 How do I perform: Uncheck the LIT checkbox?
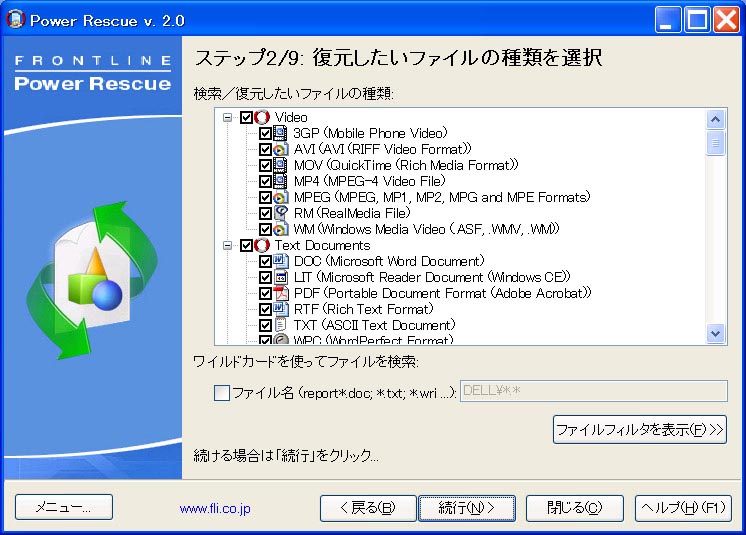tap(265, 277)
